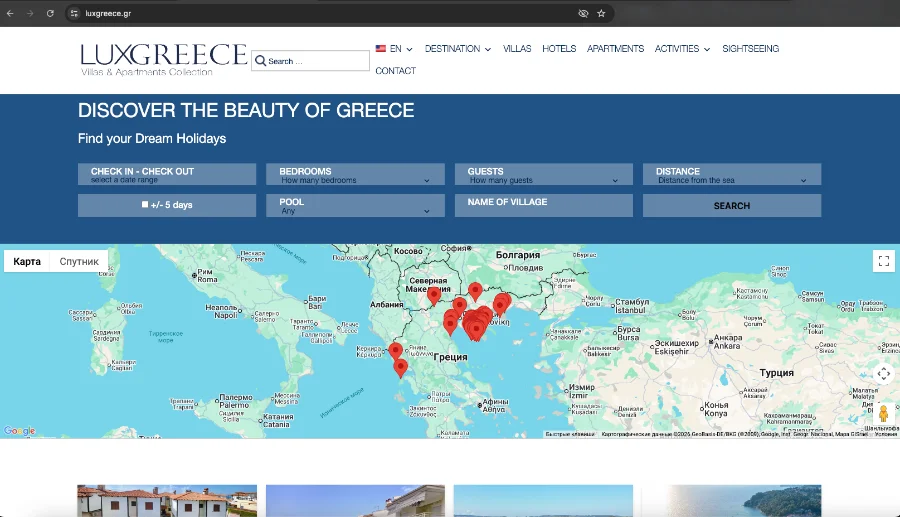Click the Google logo on map
This screenshot has width=900, height=517.
tap(19, 431)
